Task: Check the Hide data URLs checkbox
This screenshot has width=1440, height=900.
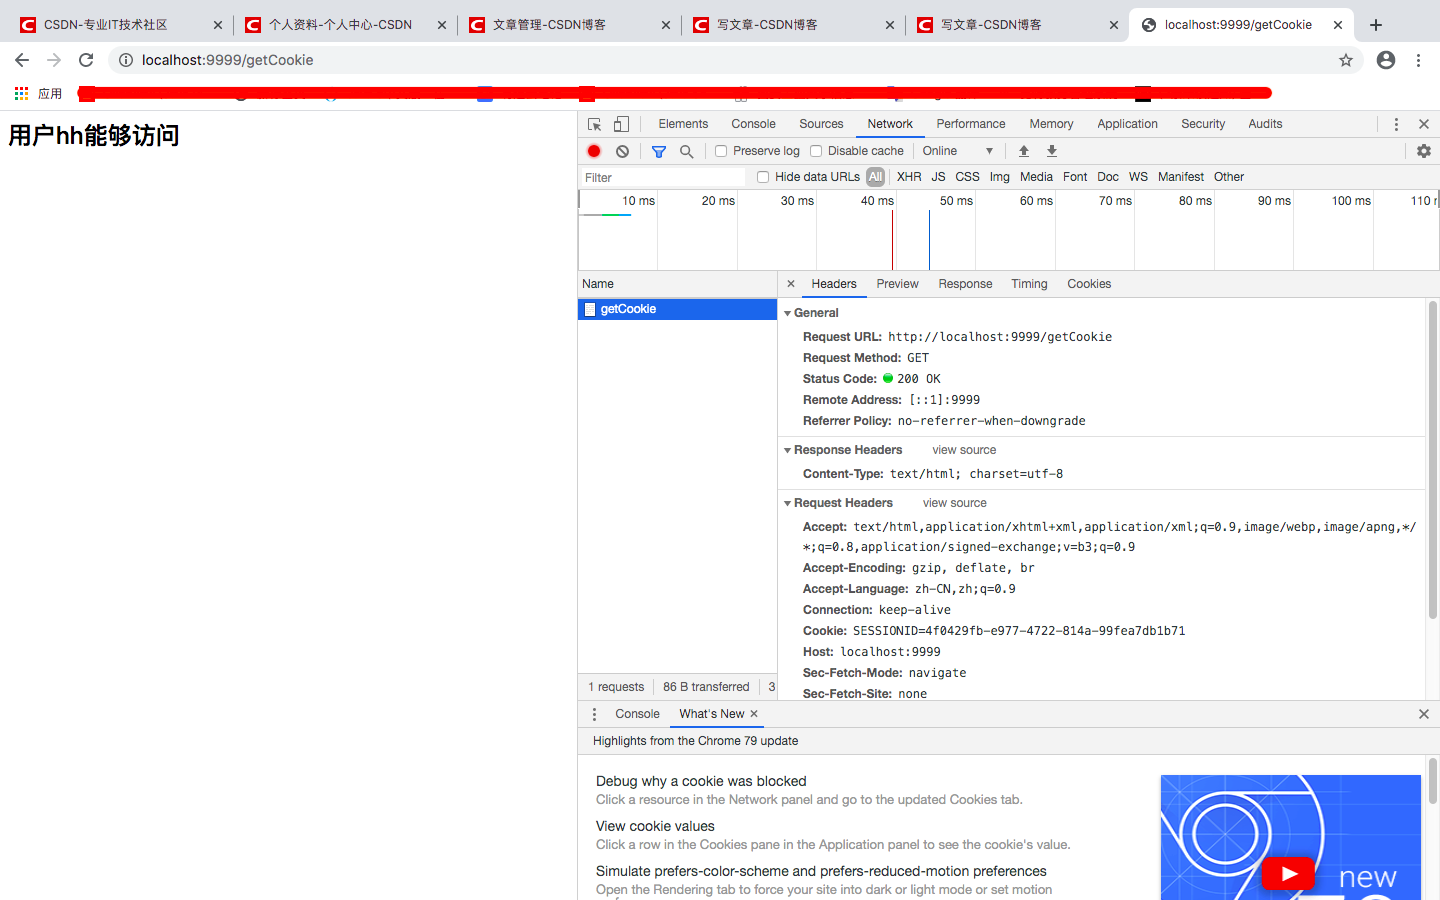Action: (763, 177)
